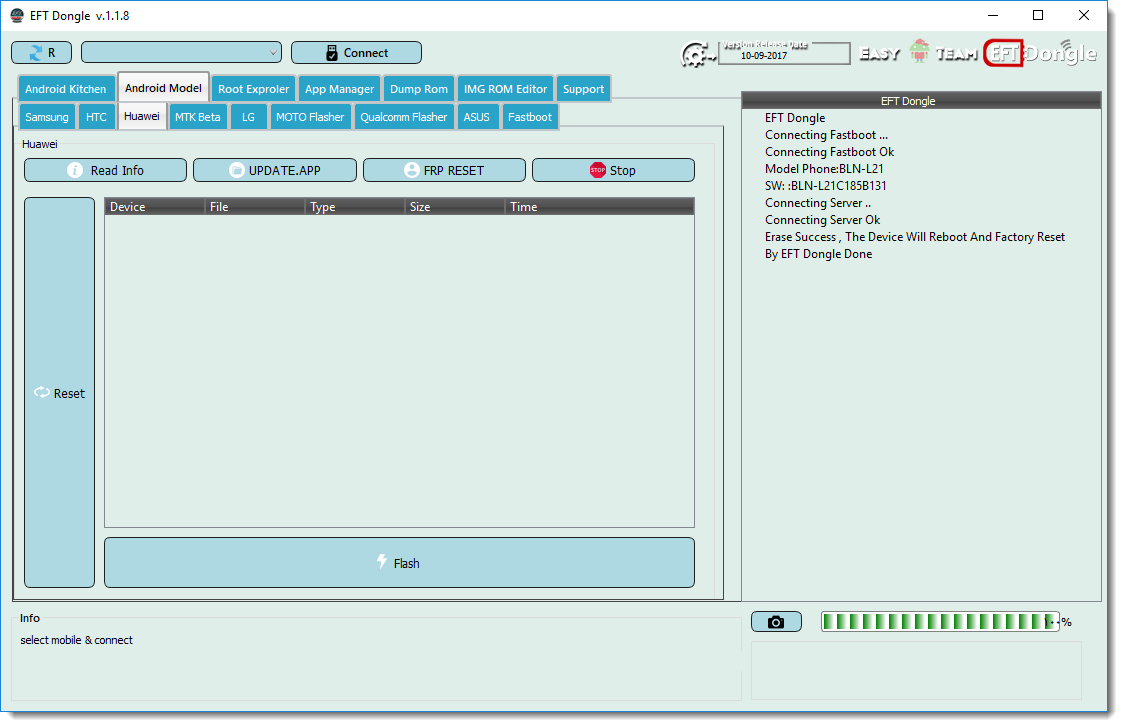
Task: Select the Huawei sub-tab
Action: coord(142,116)
